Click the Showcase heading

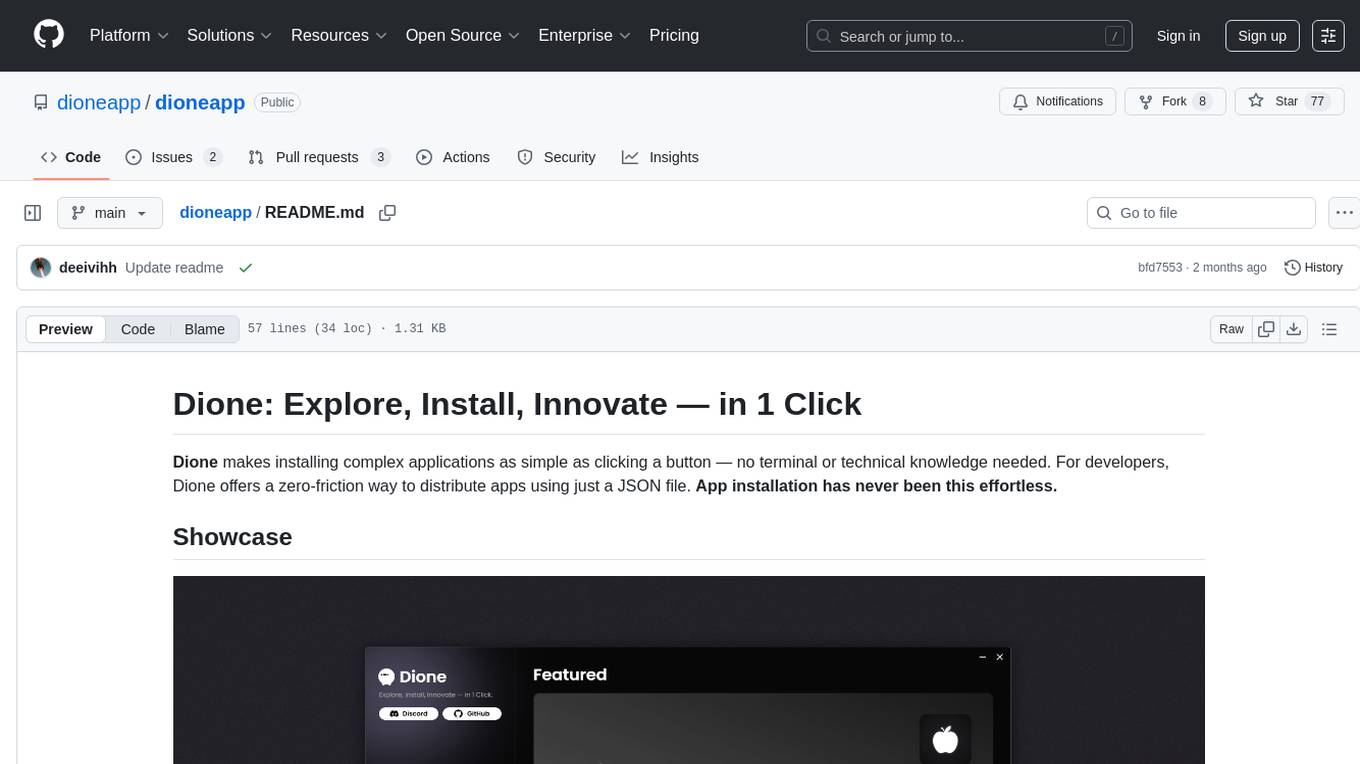tap(232, 537)
